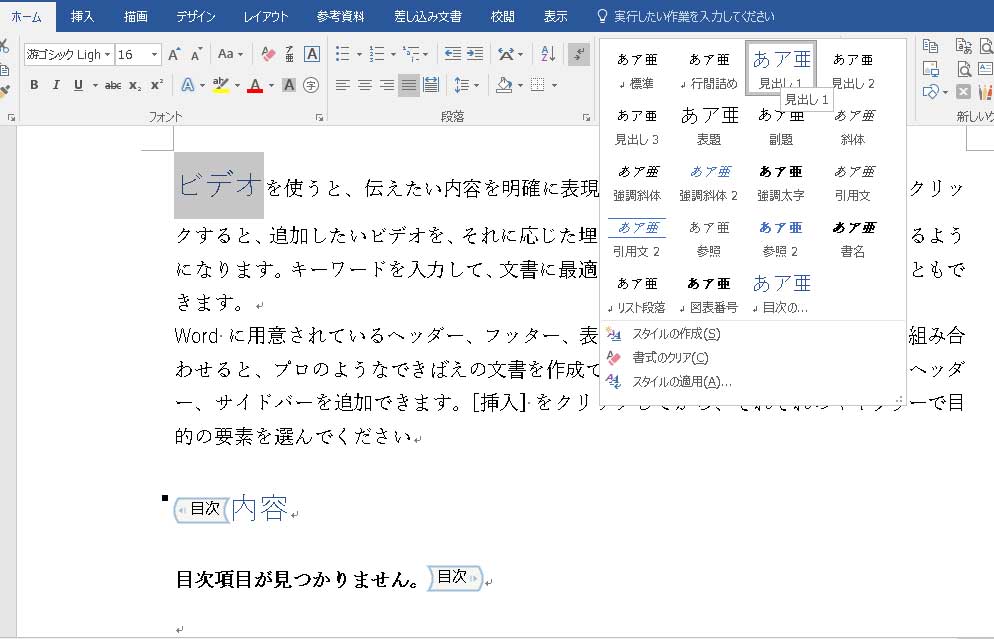
Task: Toggle italic formatting
Action: pos(56,85)
